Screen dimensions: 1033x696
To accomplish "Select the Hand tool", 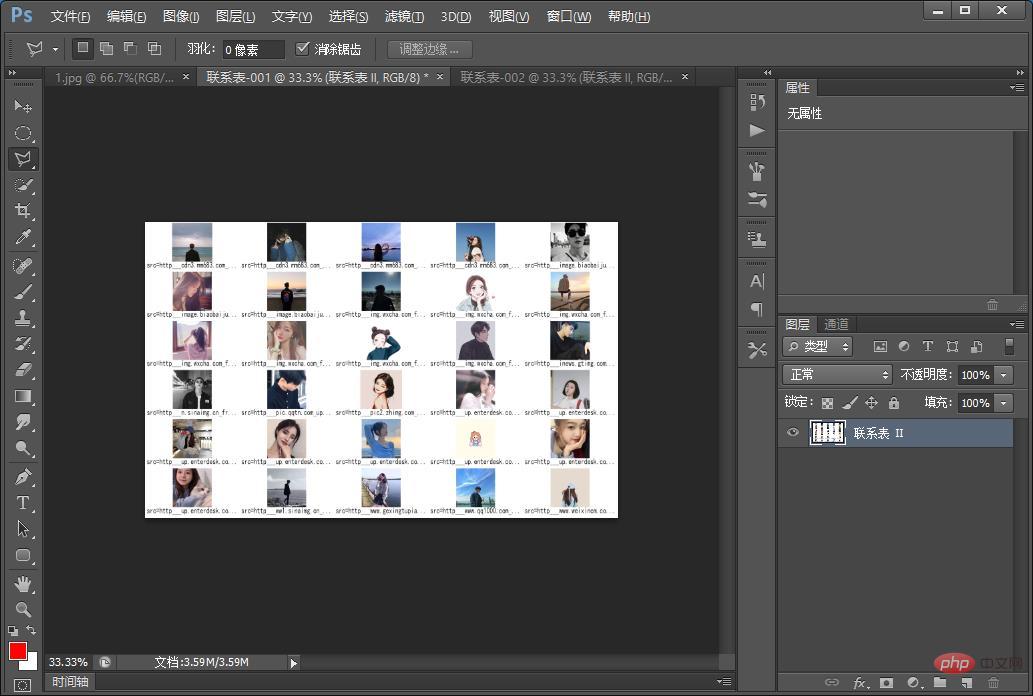I will tap(23, 583).
